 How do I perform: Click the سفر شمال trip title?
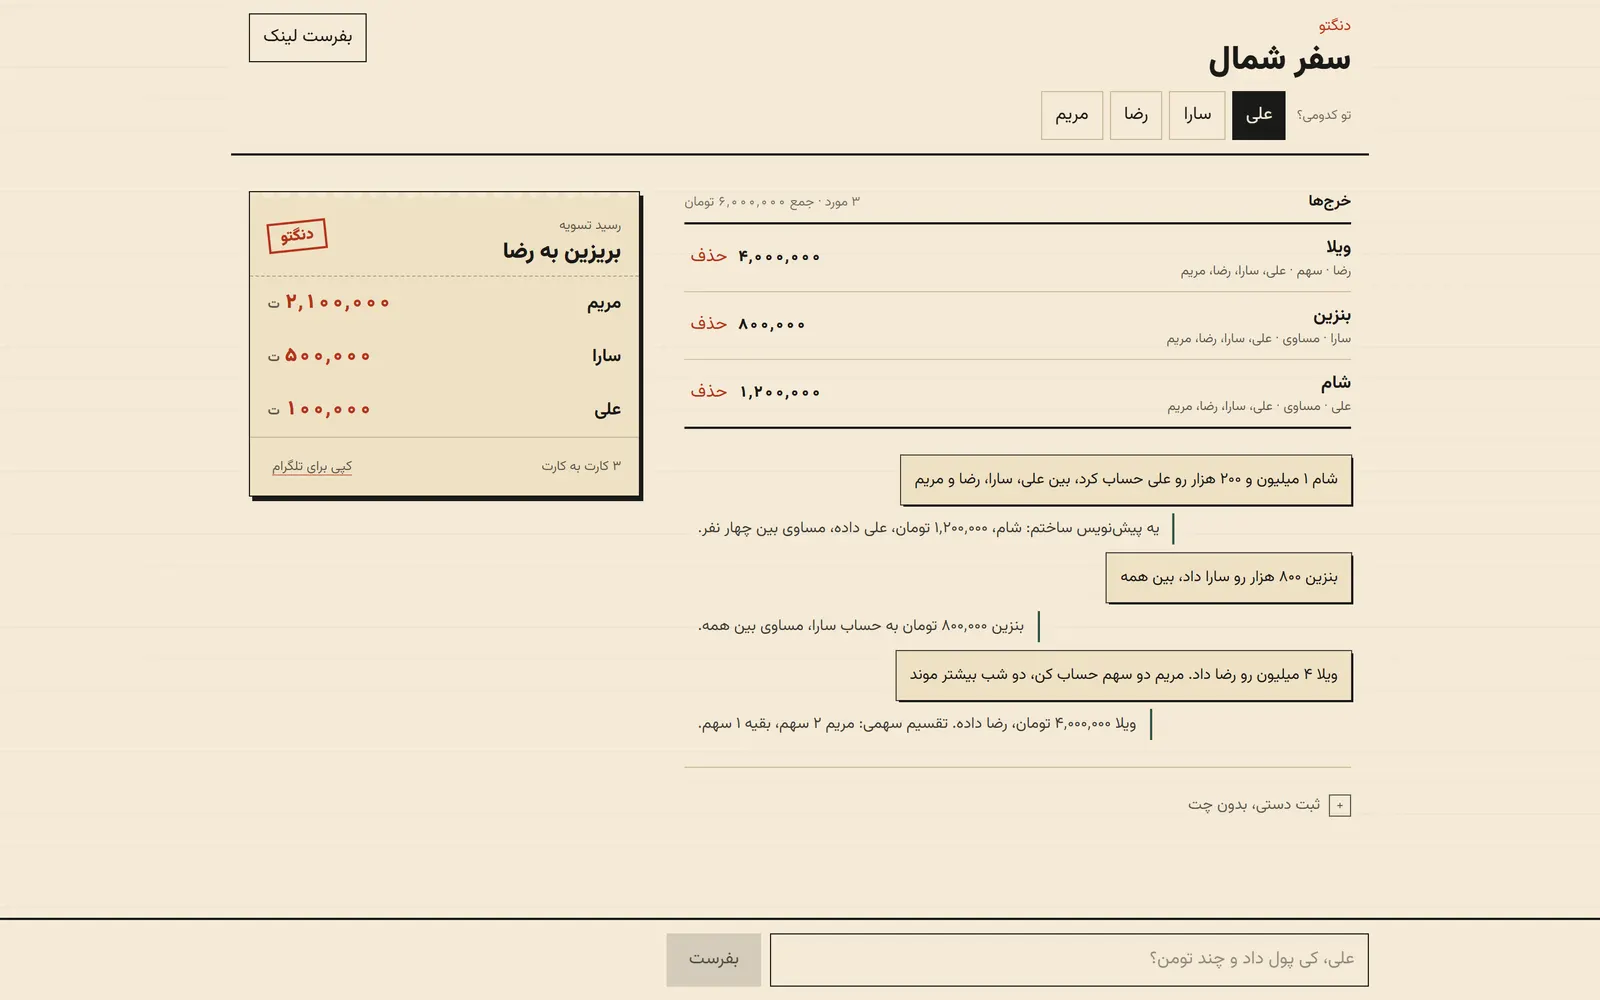tap(1279, 60)
